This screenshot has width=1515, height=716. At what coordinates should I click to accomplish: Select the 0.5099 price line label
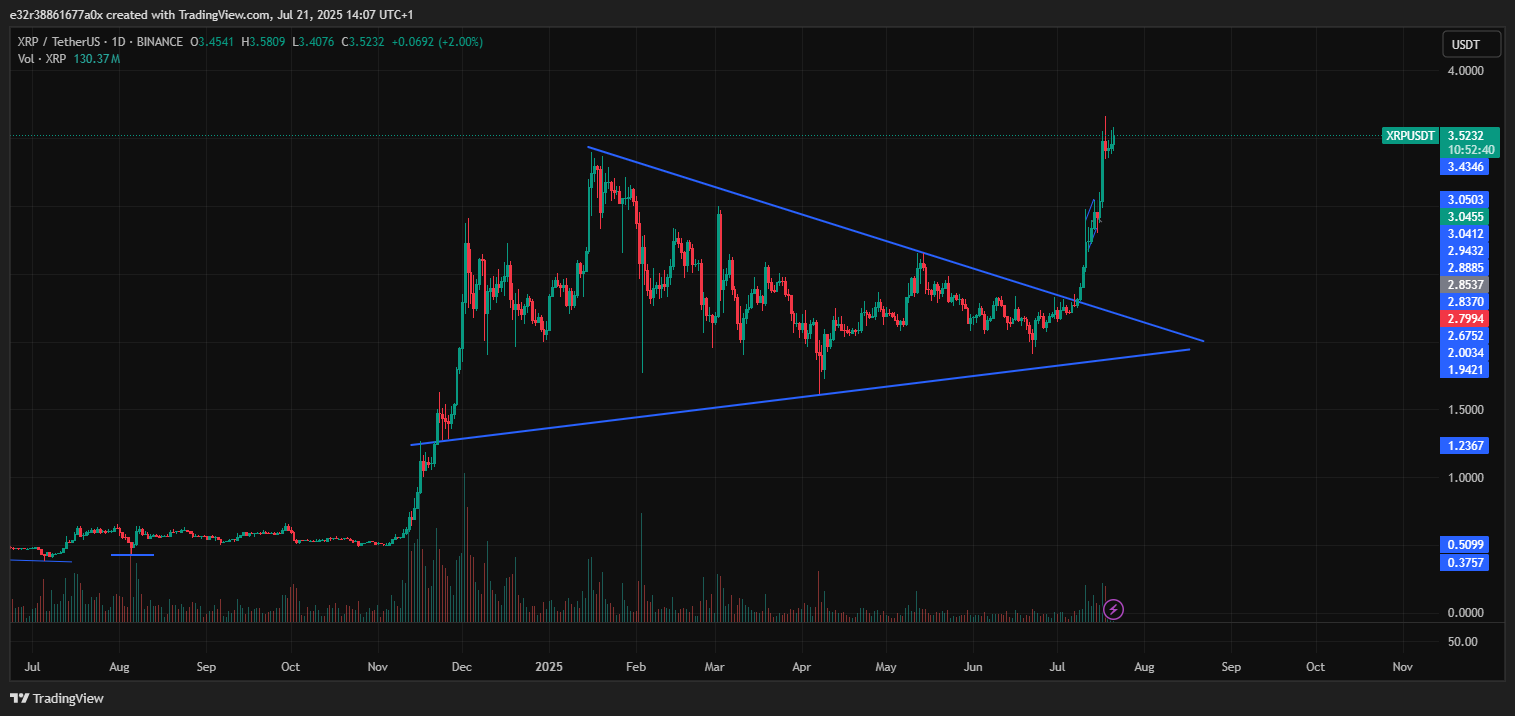tap(1464, 544)
